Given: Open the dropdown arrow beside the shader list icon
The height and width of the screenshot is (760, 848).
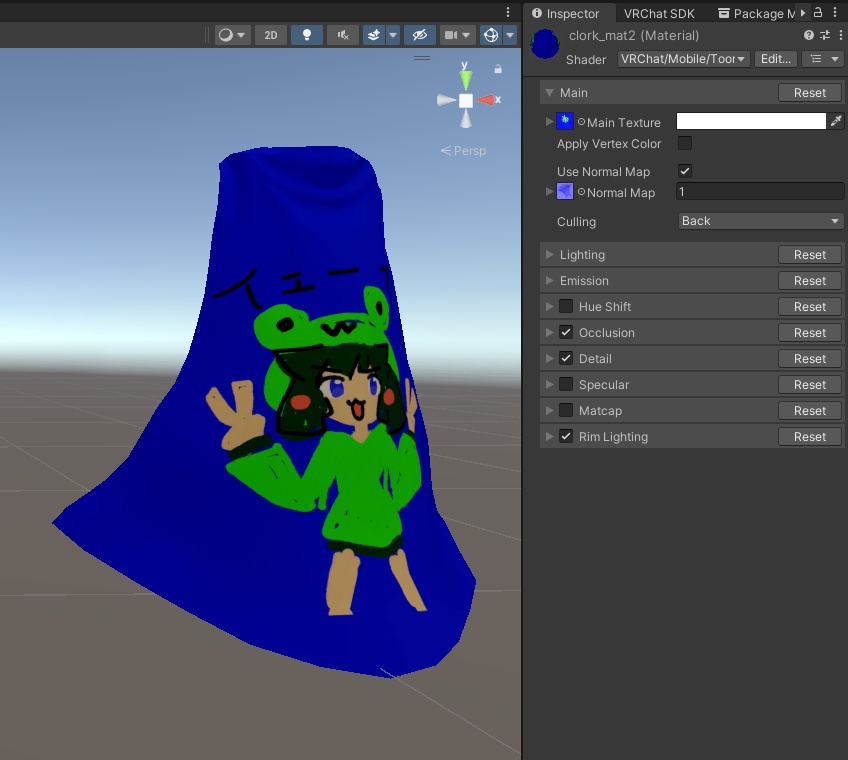Looking at the screenshot, I should click(x=835, y=59).
